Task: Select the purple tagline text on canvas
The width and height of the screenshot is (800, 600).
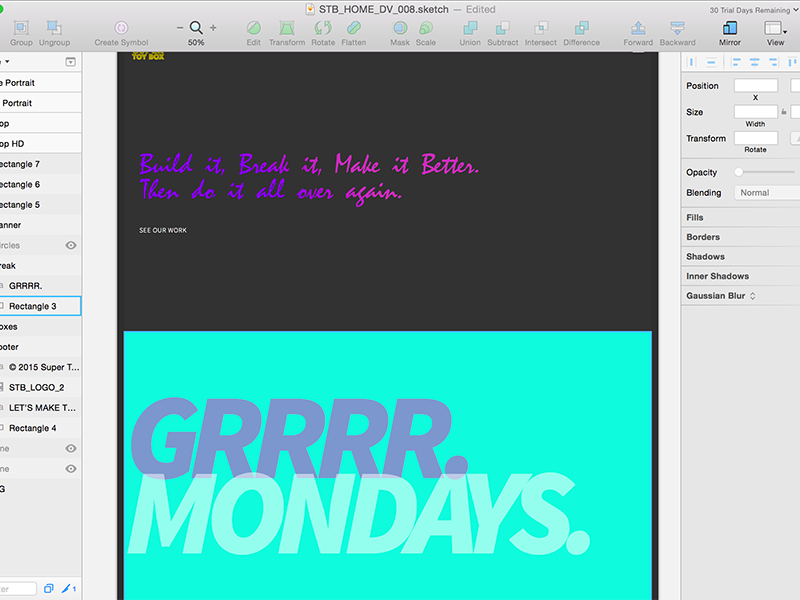Action: point(309,179)
